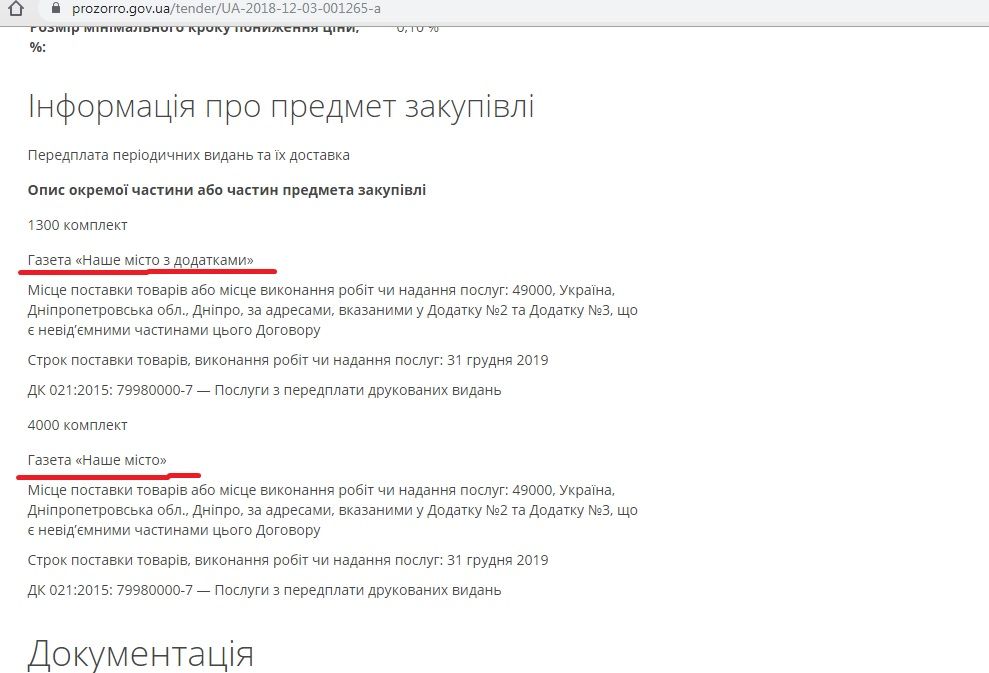Click the padlock site security icon
Image resolution: width=989 pixels, height=673 pixels.
pyautogui.click(x=55, y=9)
